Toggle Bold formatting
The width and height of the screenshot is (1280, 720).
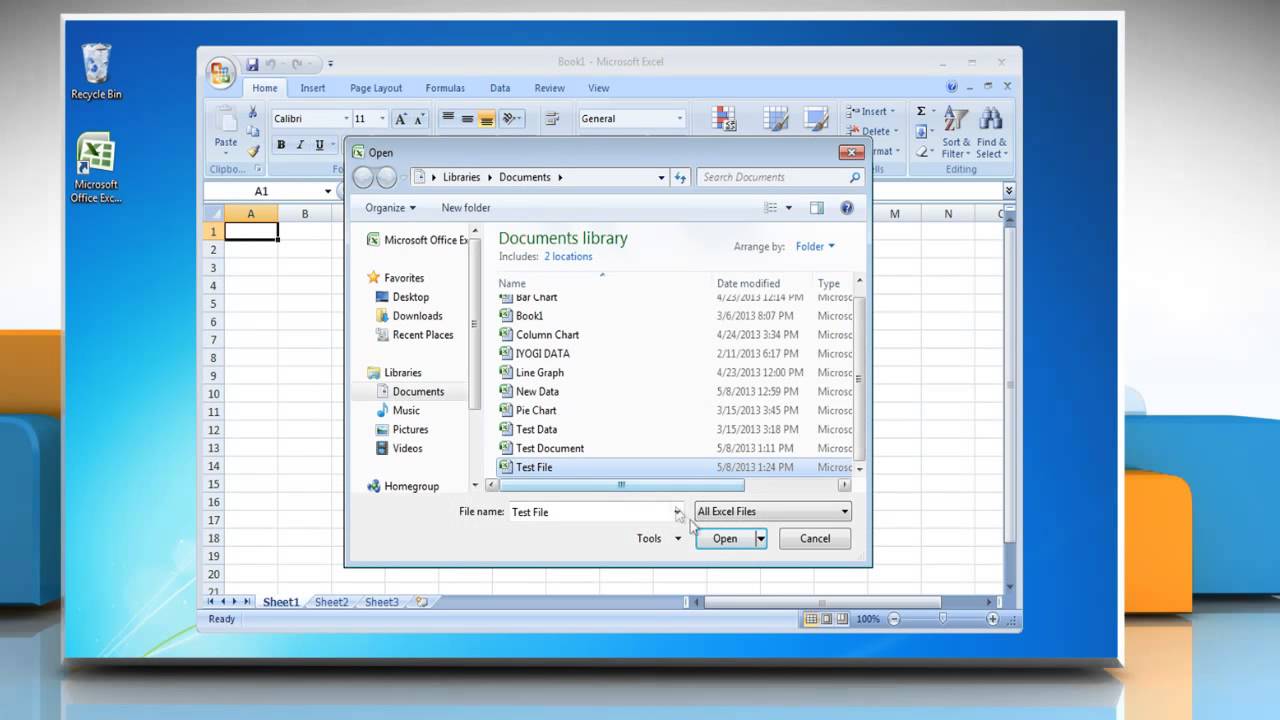(281, 145)
